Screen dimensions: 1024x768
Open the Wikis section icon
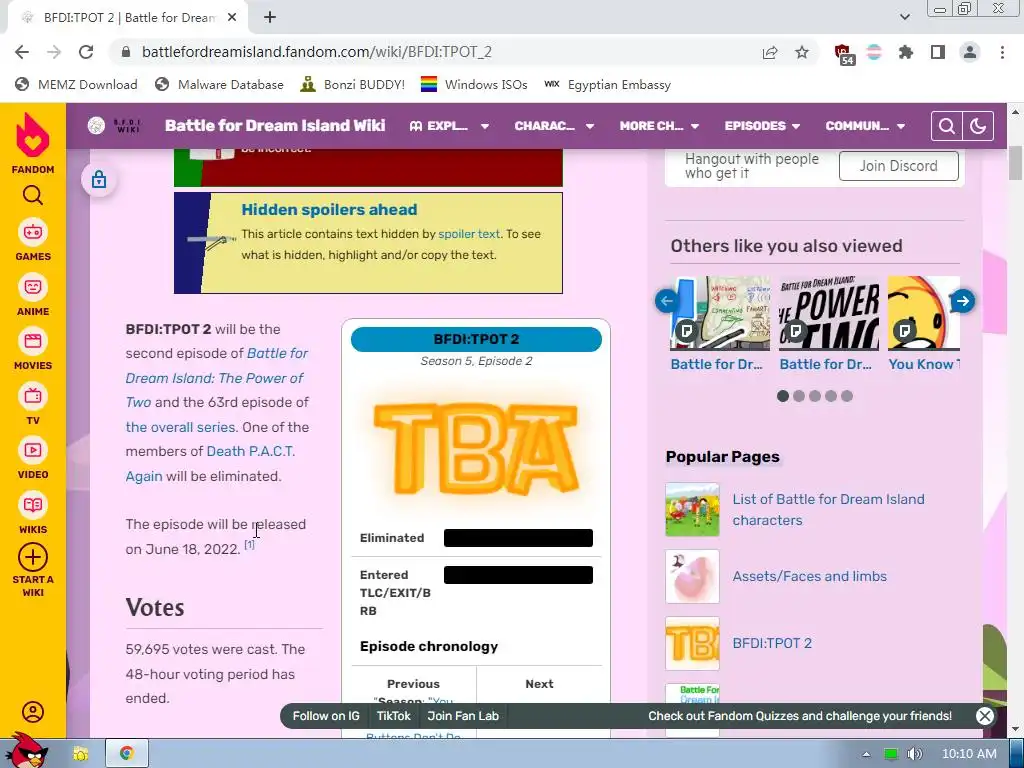tap(33, 505)
